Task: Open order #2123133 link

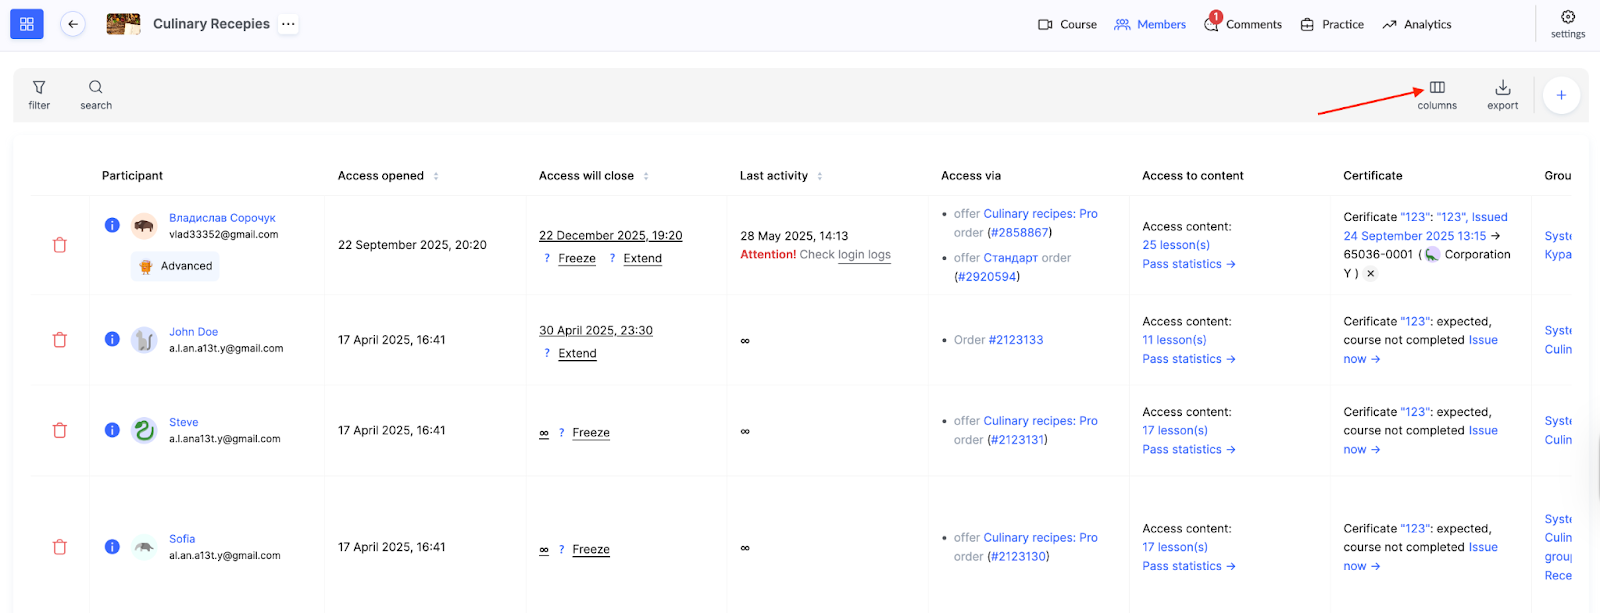Action: click(x=1015, y=340)
